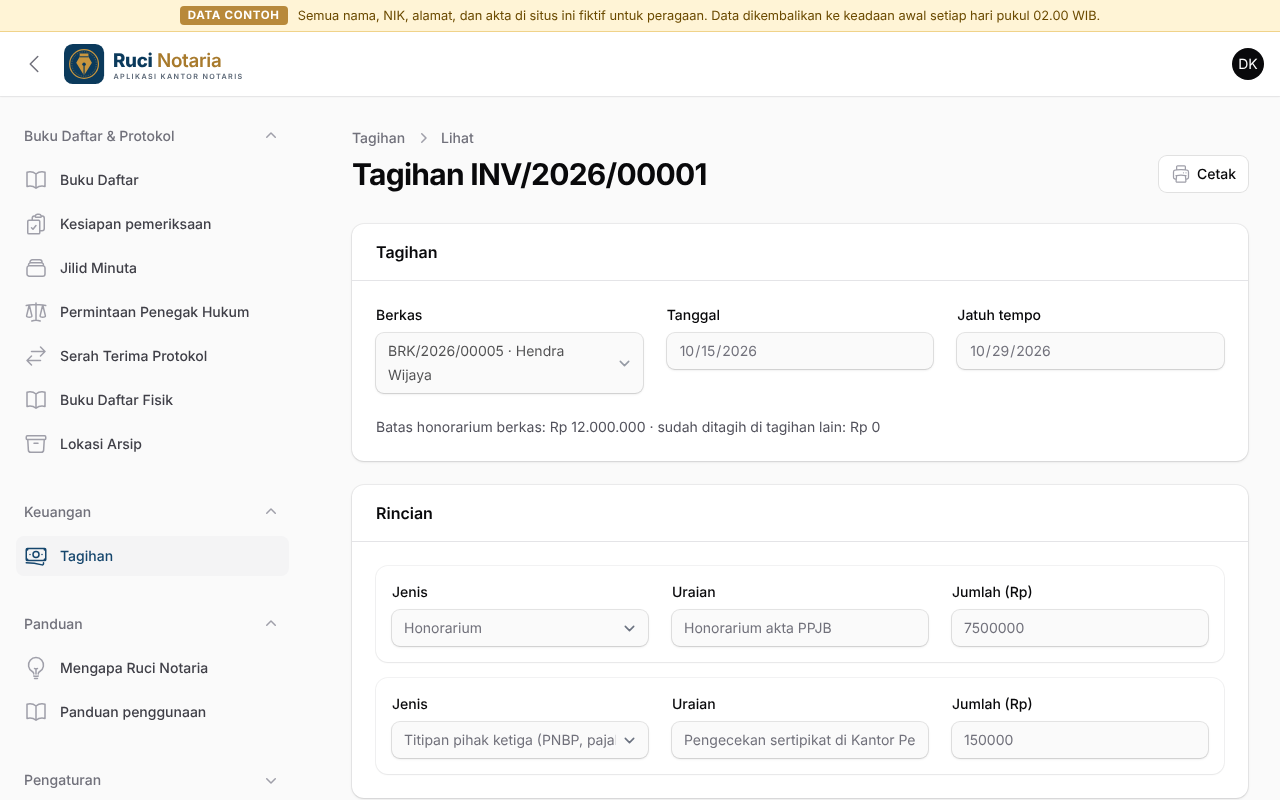Go to Kesiapan pemeriksaan page
This screenshot has width=1280, height=800.
[x=152, y=224]
